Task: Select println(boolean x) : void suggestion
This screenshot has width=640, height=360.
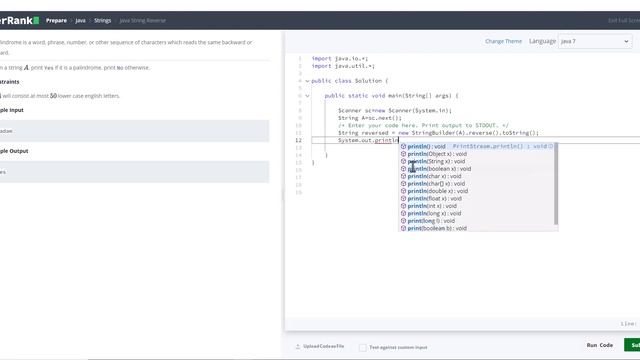Action: pos(476,169)
